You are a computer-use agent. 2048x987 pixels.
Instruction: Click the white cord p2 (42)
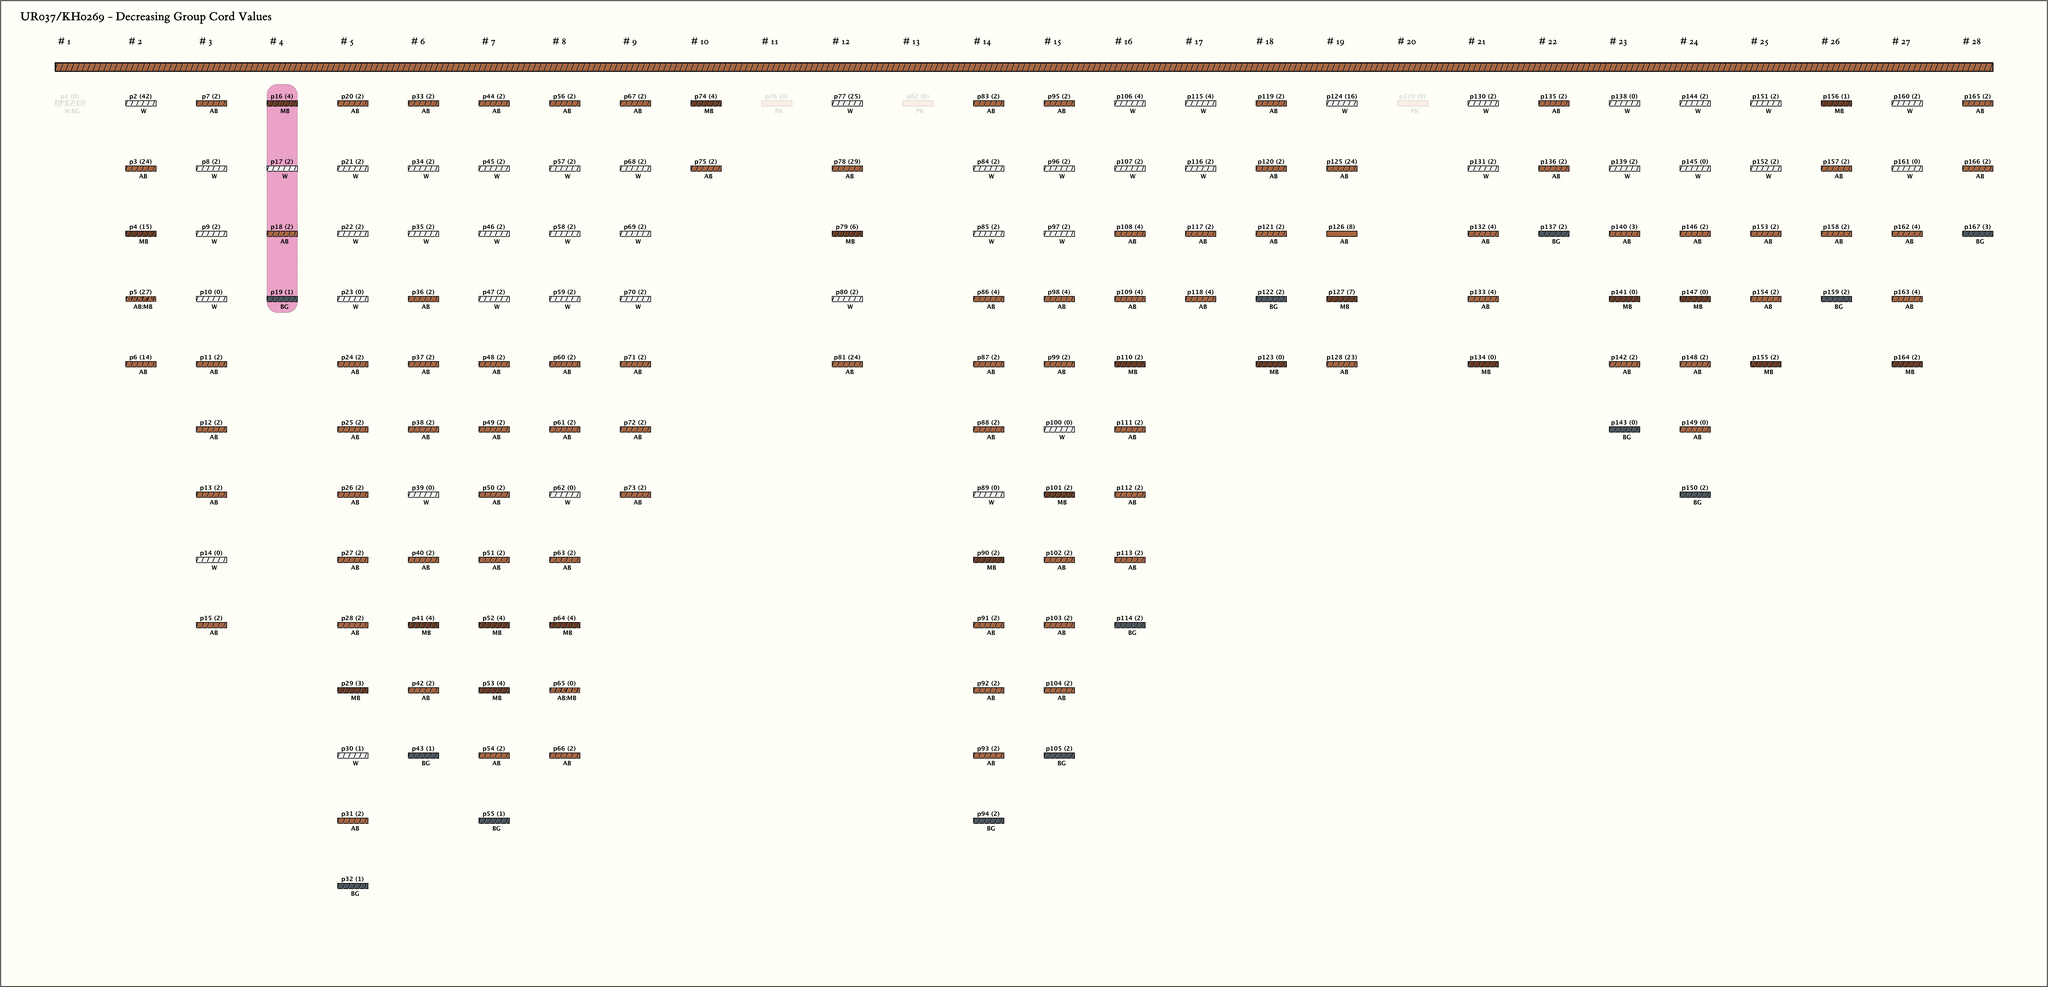click(141, 104)
